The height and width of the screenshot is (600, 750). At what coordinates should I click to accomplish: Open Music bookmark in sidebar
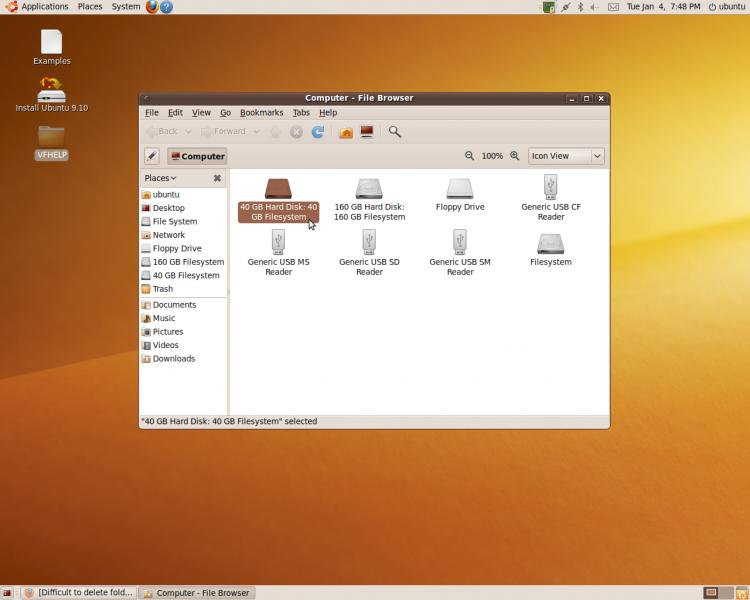(x=183, y=318)
